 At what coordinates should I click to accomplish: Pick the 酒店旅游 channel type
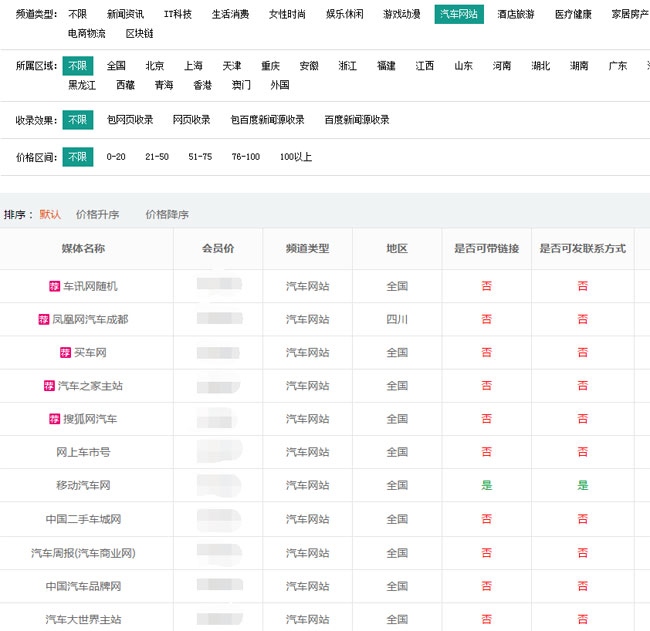[516, 15]
